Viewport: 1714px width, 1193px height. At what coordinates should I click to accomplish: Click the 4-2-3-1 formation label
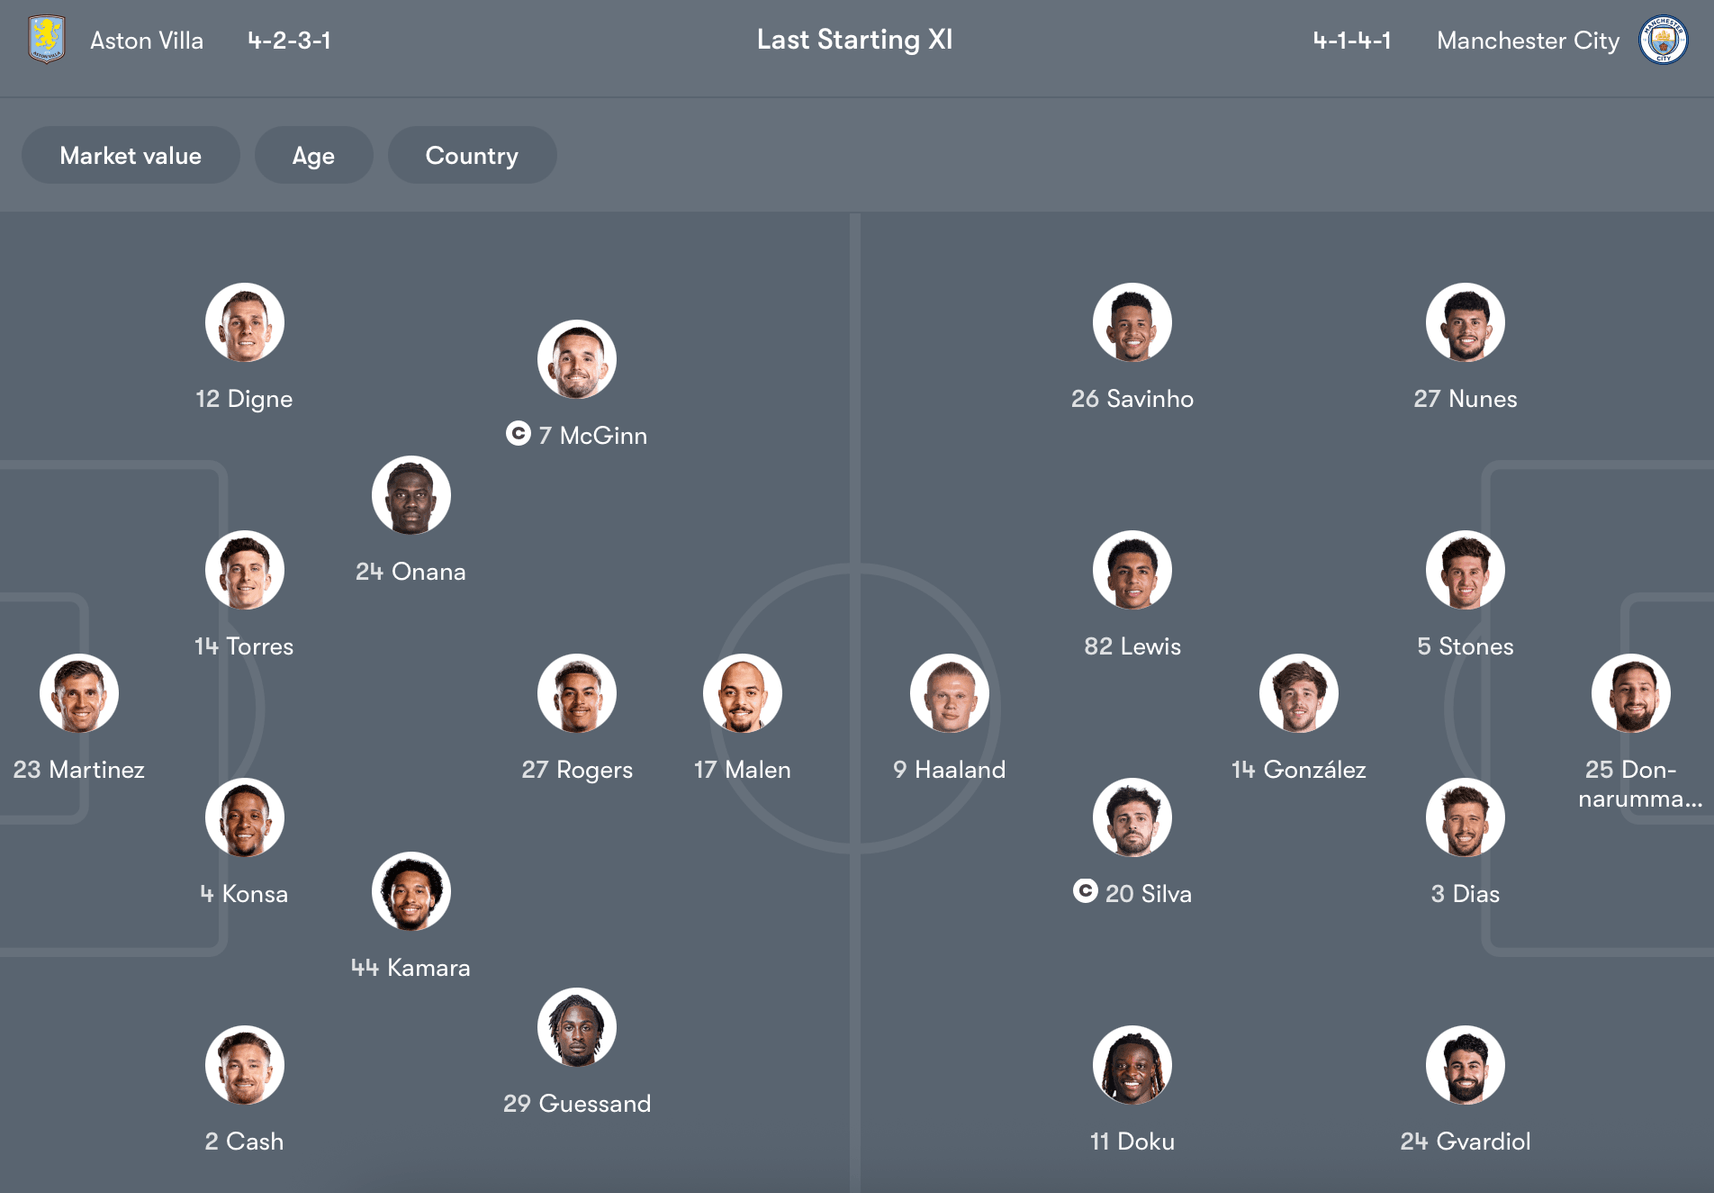[x=289, y=40]
